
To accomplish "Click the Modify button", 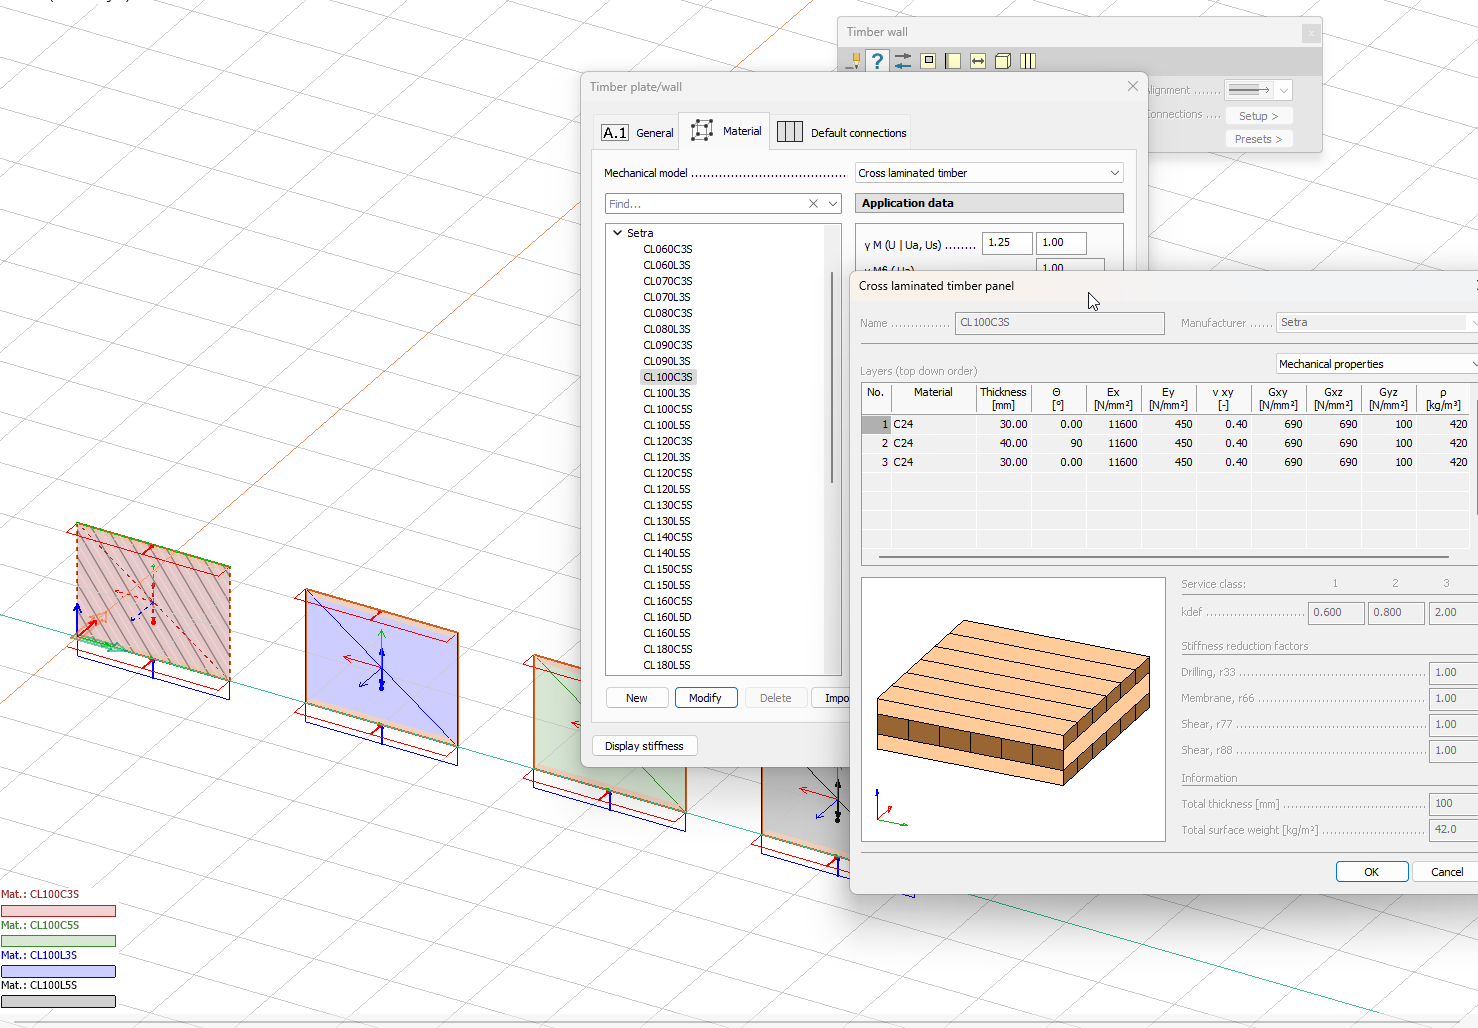I will 705,698.
